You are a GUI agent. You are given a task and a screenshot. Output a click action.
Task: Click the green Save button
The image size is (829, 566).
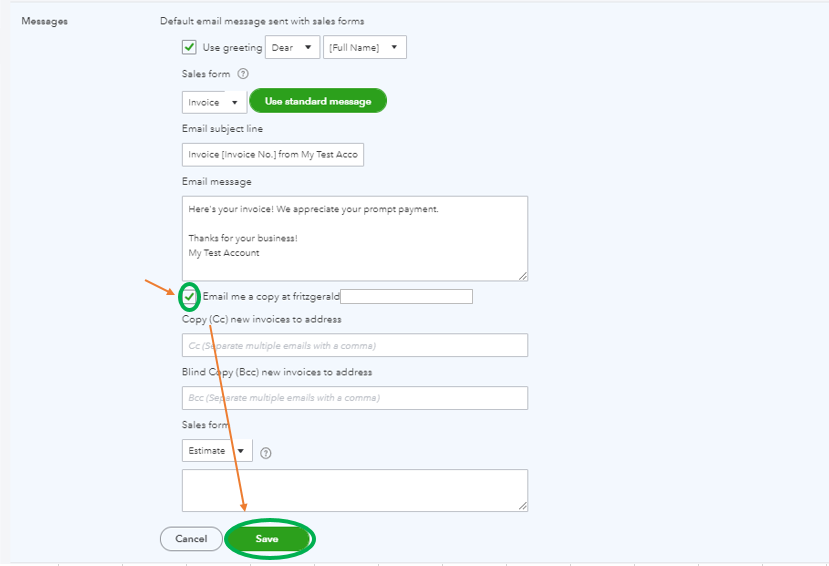pyautogui.click(x=268, y=539)
